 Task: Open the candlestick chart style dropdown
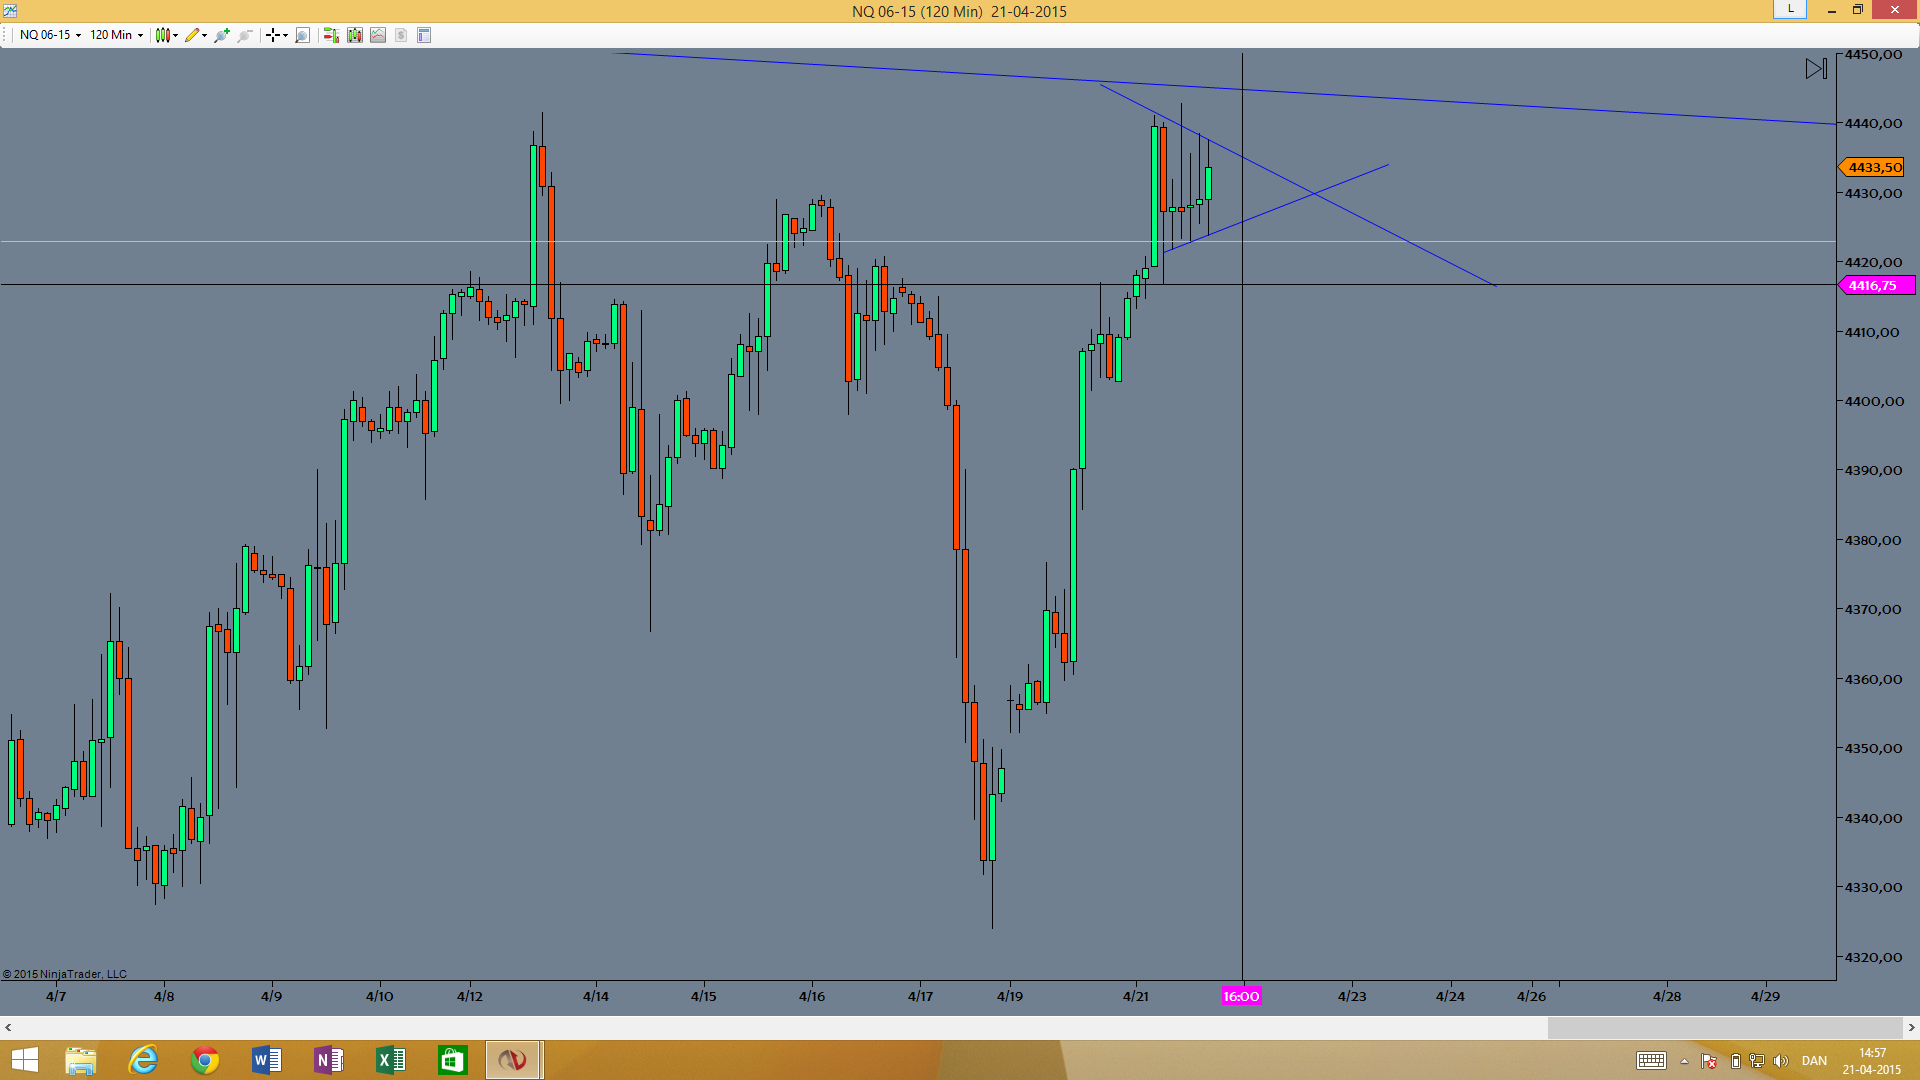(x=167, y=35)
